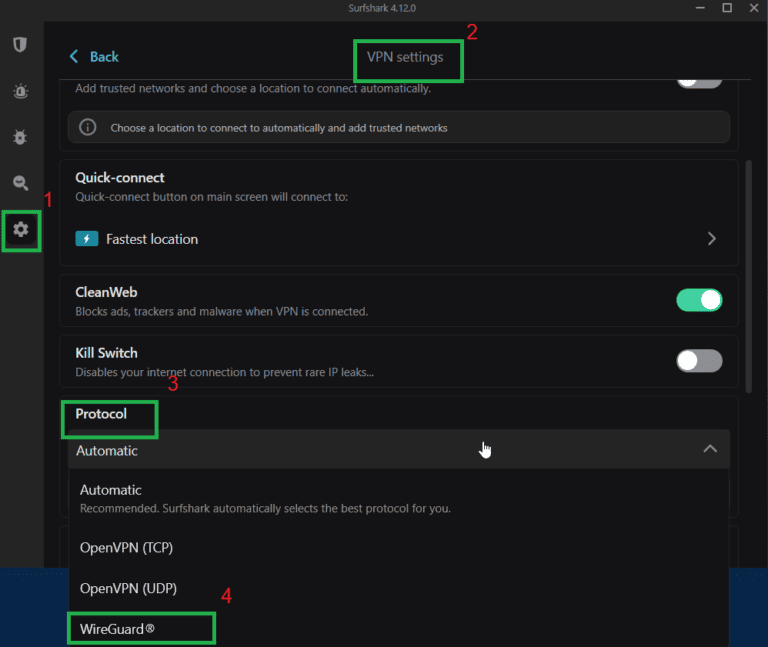Disable the CleanWeb toggle

click(x=699, y=300)
